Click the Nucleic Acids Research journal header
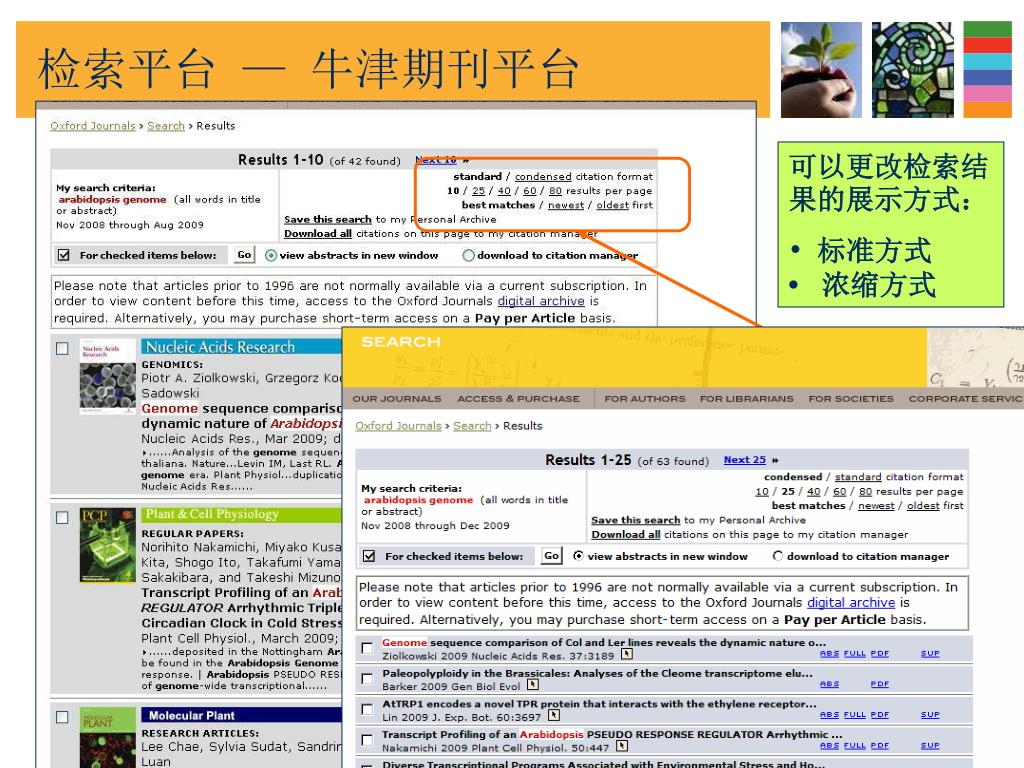The width and height of the screenshot is (1024, 768). (x=242, y=347)
